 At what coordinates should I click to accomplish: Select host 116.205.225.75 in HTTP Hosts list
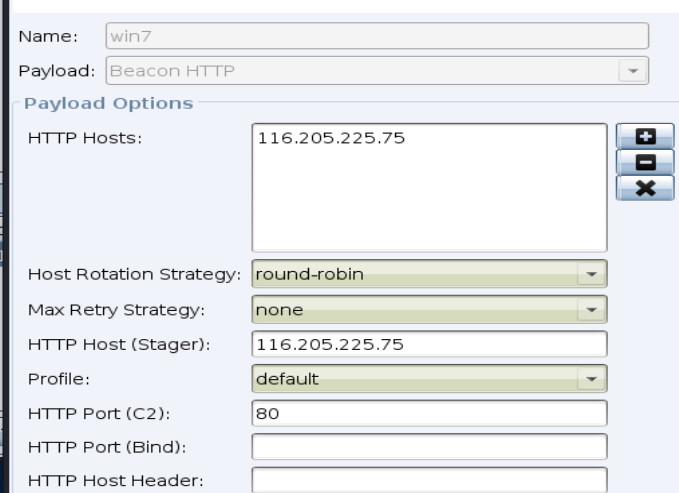(x=331, y=138)
